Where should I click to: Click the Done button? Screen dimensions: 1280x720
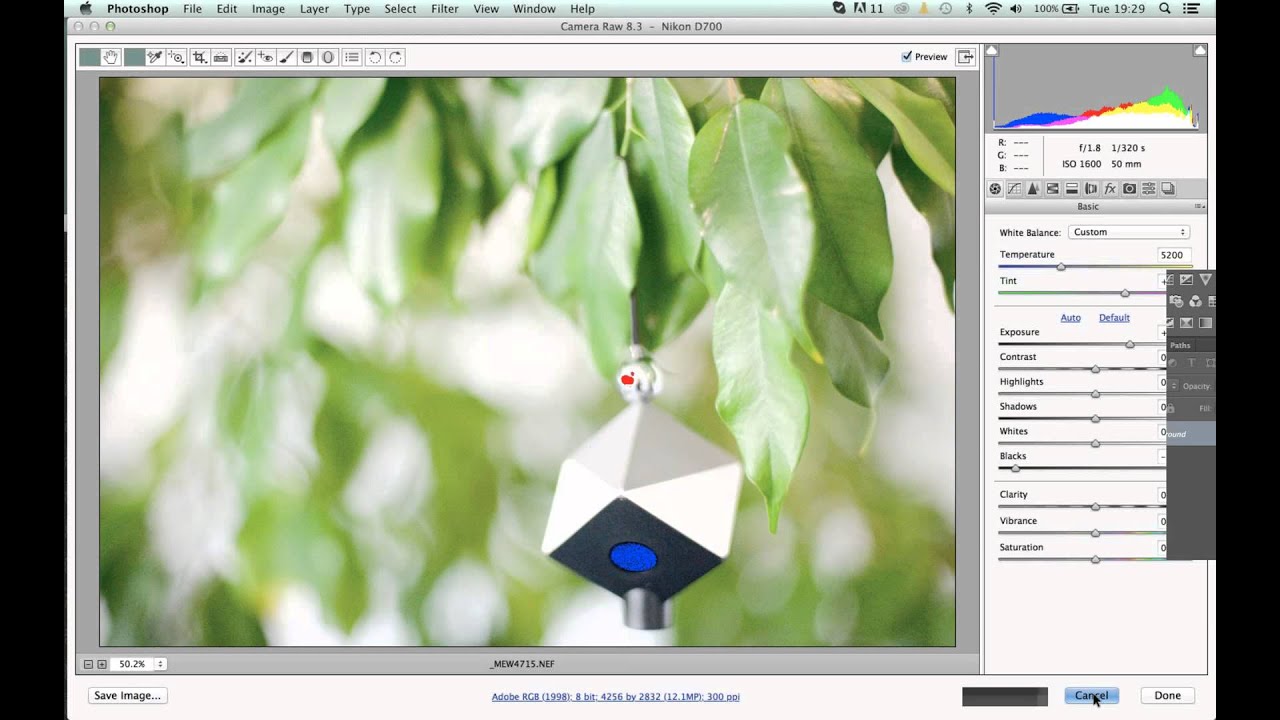(1167, 695)
